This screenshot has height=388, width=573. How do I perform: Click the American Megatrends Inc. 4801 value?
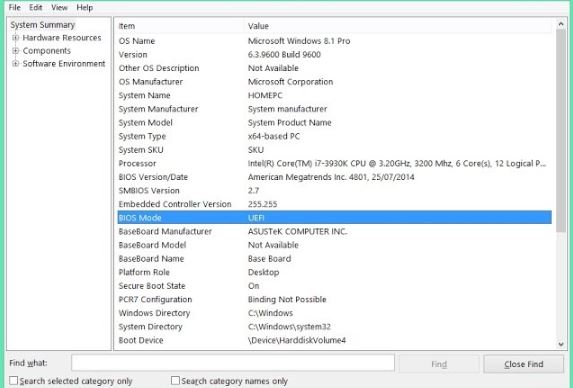331,177
